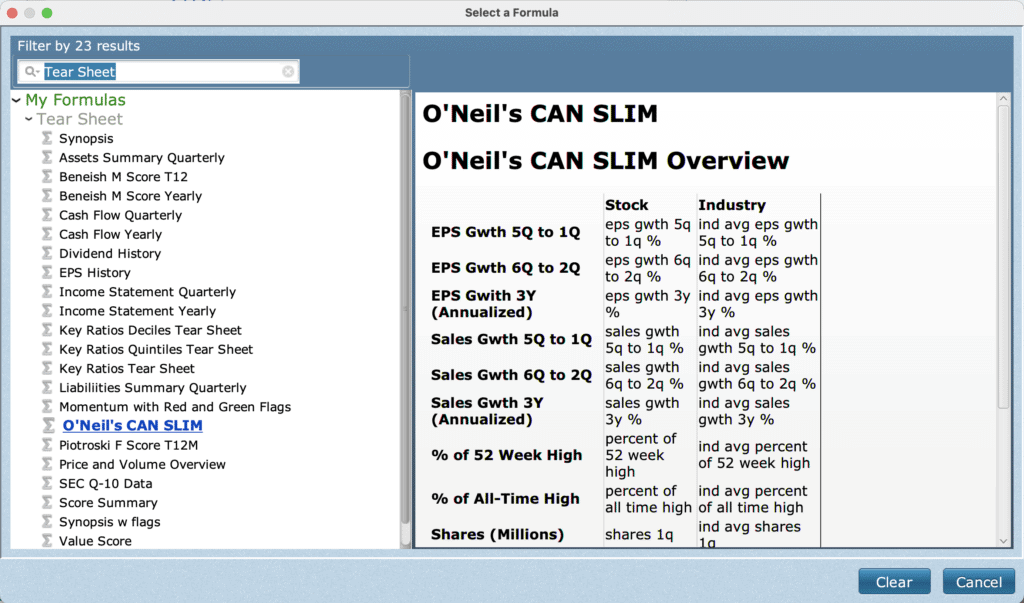Collapse the Tear Sheet folder
The image size is (1024, 603).
[29, 119]
